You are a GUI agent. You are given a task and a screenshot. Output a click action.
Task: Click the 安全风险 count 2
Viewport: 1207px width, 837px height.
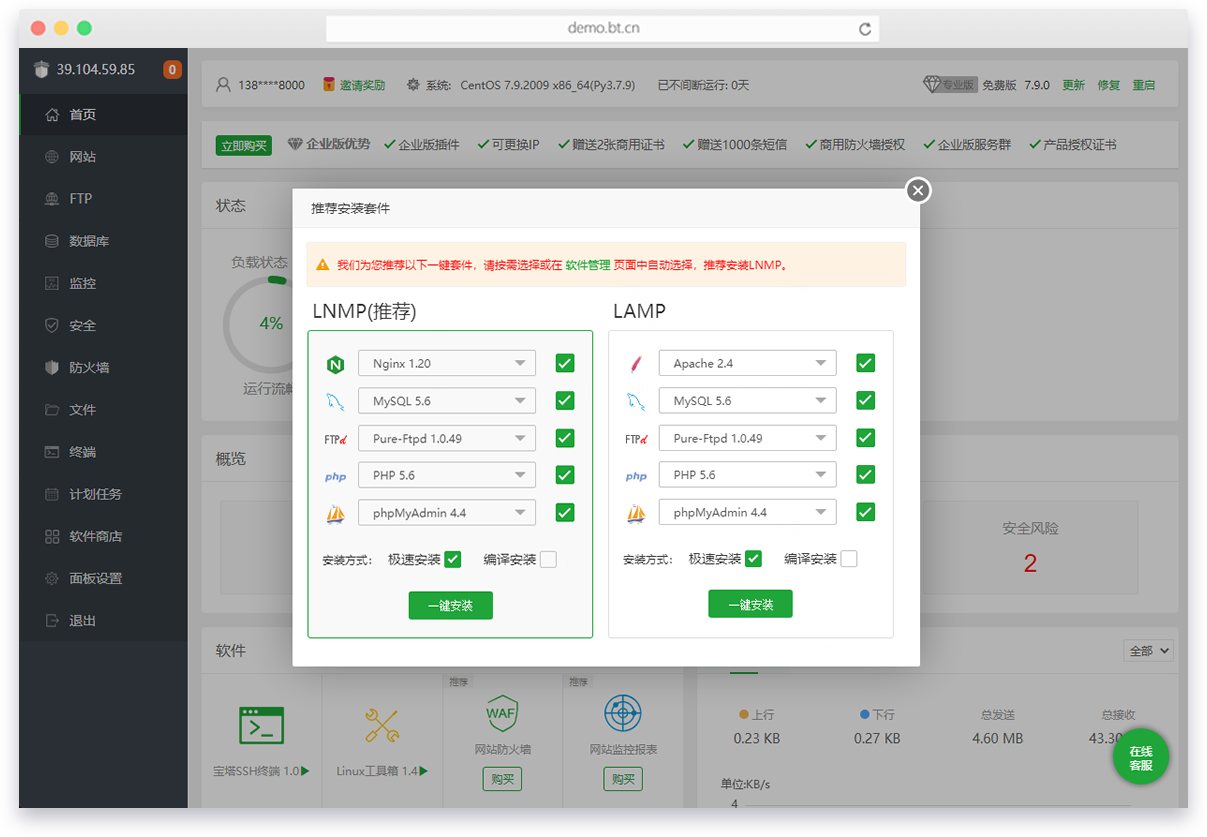tap(1030, 564)
